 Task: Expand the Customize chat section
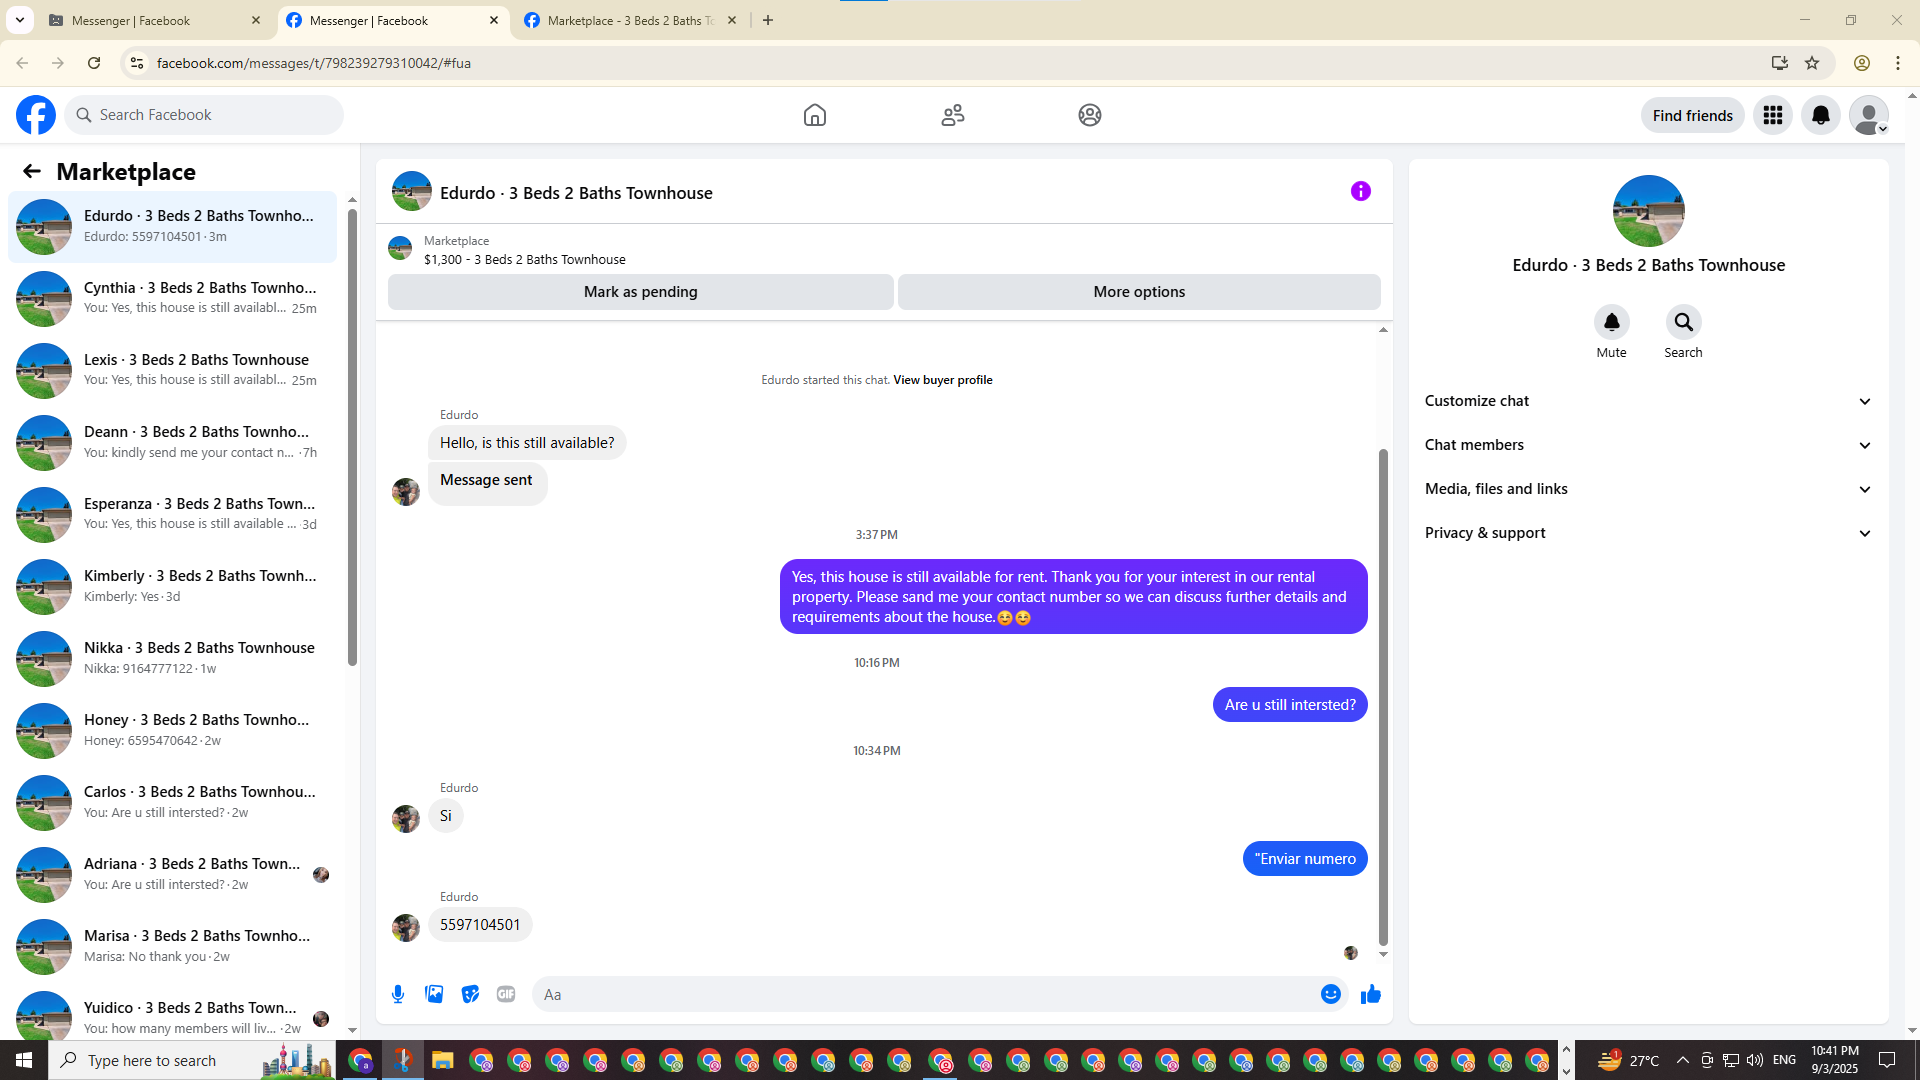pyautogui.click(x=1648, y=401)
